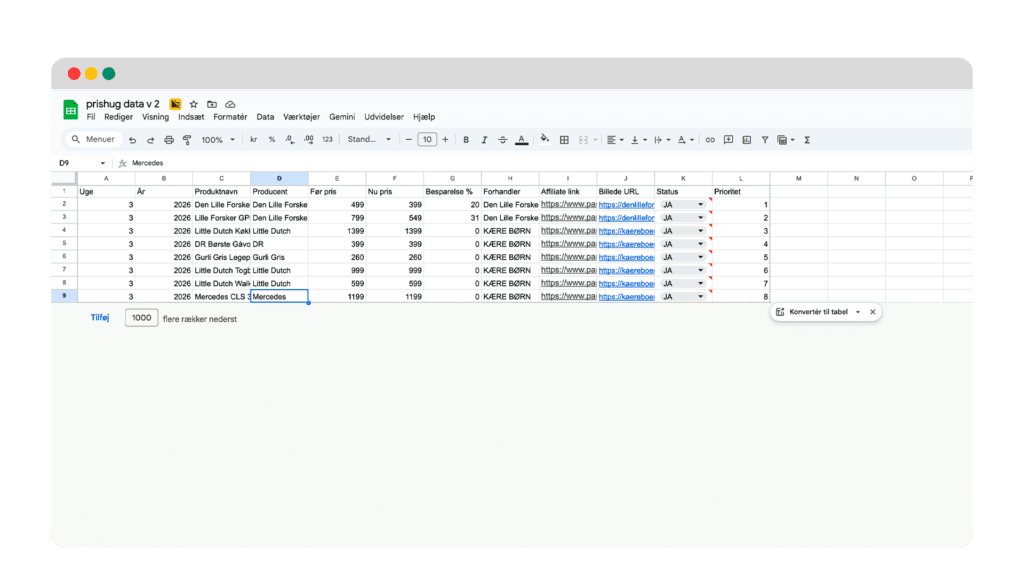Select the paint format tool
The width and height of the screenshot is (1024, 576).
(187, 139)
